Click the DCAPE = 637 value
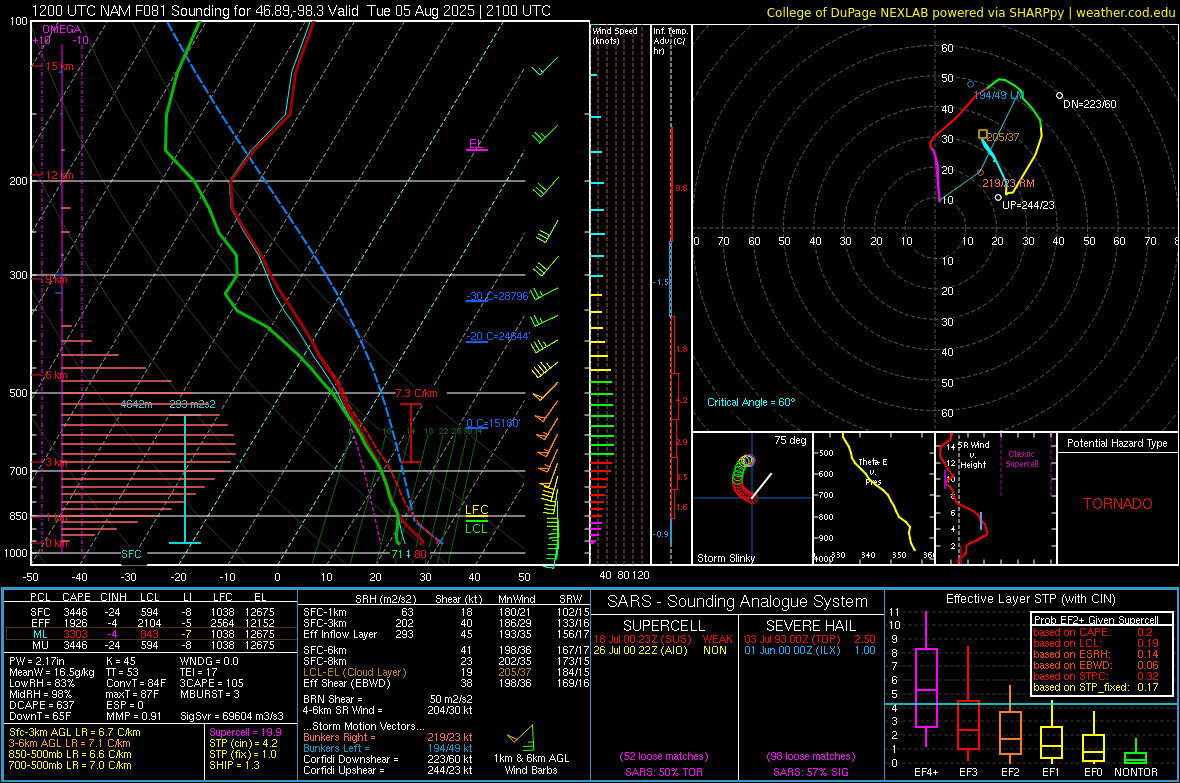The height and width of the screenshot is (783, 1180). pos(41,705)
